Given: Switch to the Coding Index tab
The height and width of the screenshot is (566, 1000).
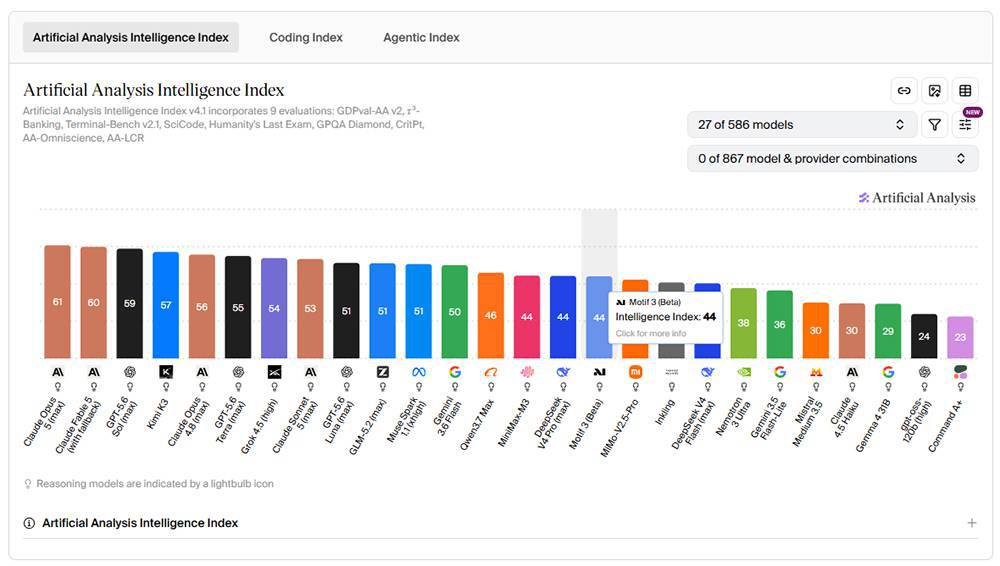Looking at the screenshot, I should pos(305,38).
